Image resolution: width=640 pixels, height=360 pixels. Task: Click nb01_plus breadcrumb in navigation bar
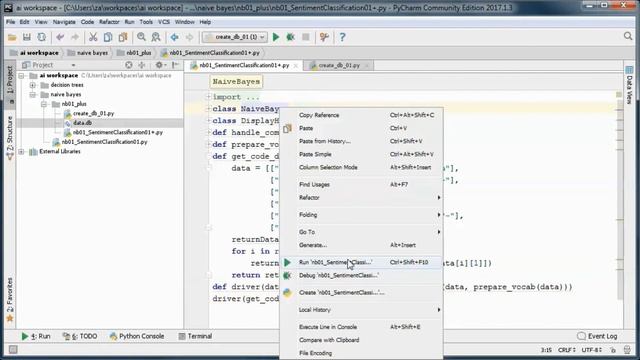134,53
